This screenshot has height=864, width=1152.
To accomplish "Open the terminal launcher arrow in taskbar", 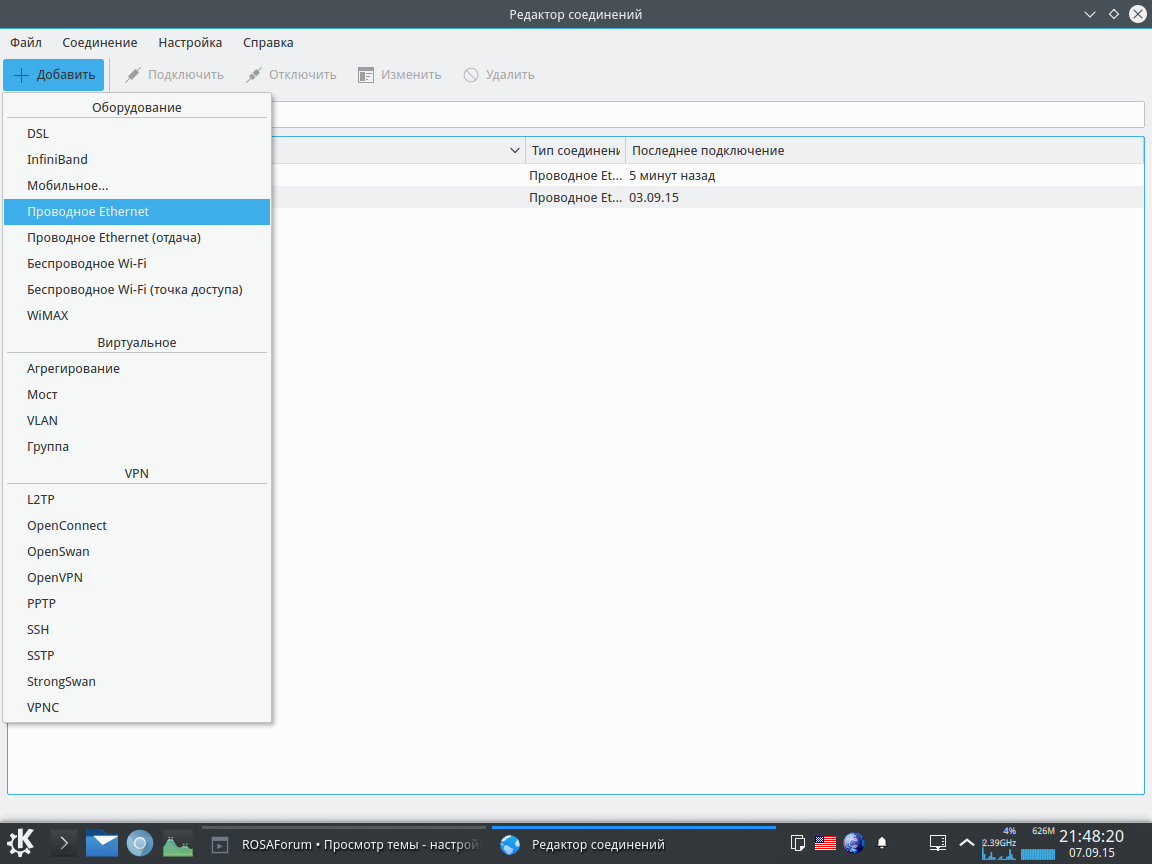I will tap(63, 843).
